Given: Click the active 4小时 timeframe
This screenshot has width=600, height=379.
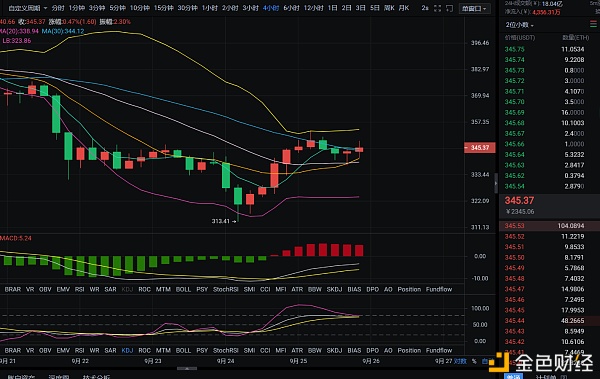Looking at the screenshot, I should click(271, 8).
